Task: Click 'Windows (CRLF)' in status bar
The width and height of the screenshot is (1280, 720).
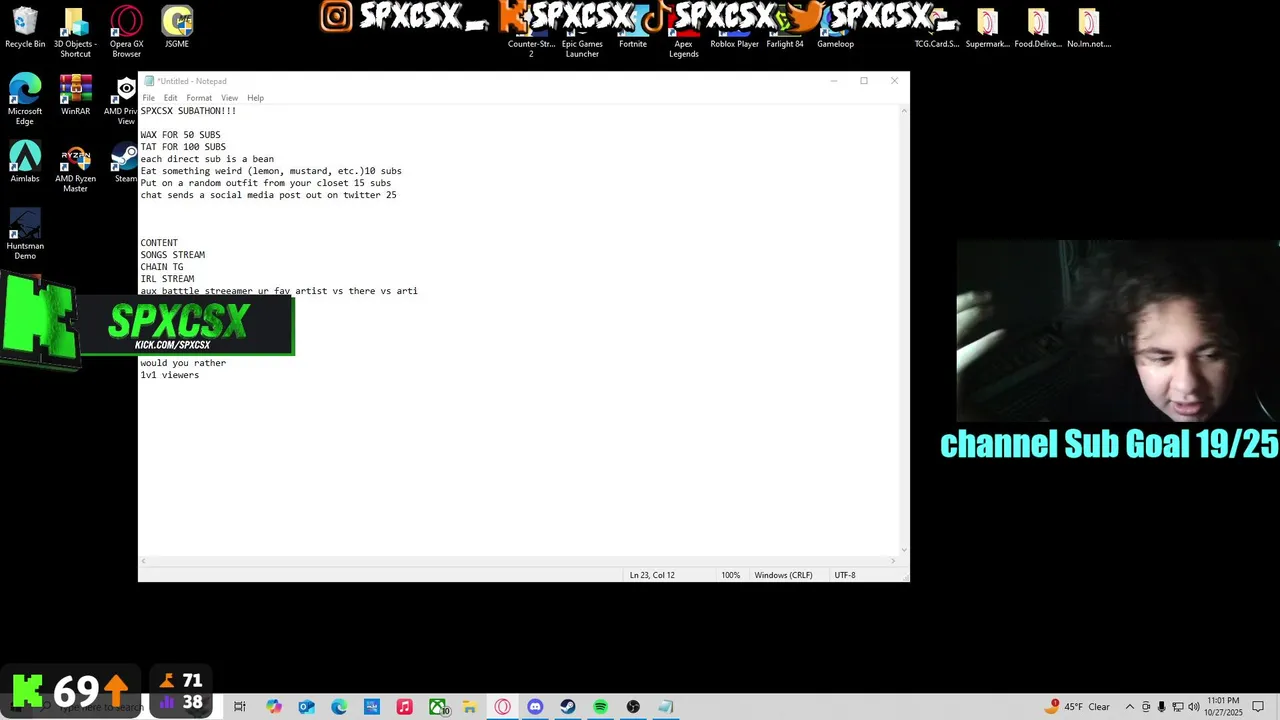Action: click(x=783, y=575)
